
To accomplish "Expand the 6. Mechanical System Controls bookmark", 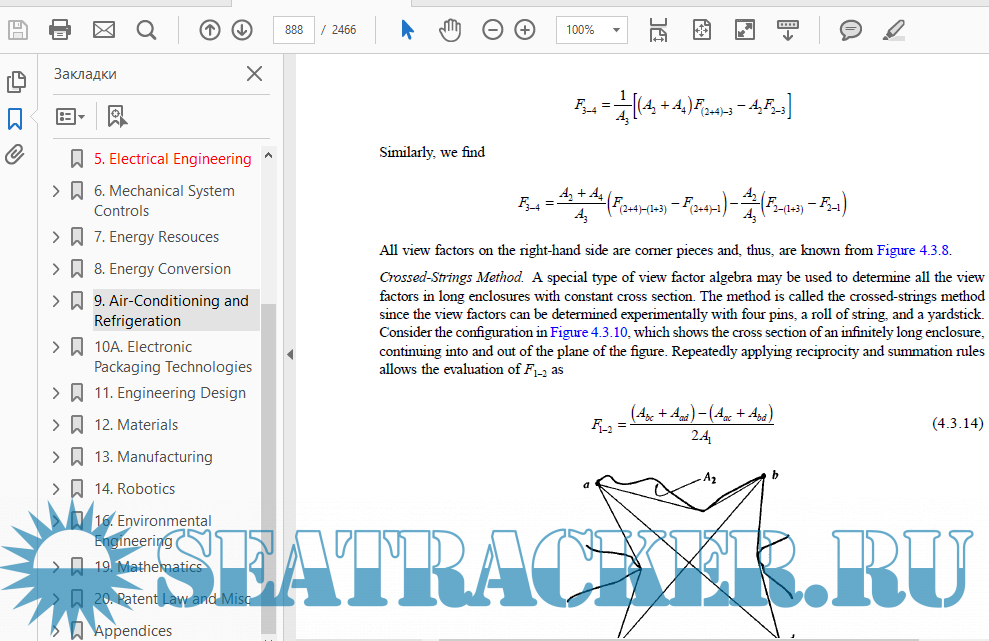I will click(x=56, y=191).
